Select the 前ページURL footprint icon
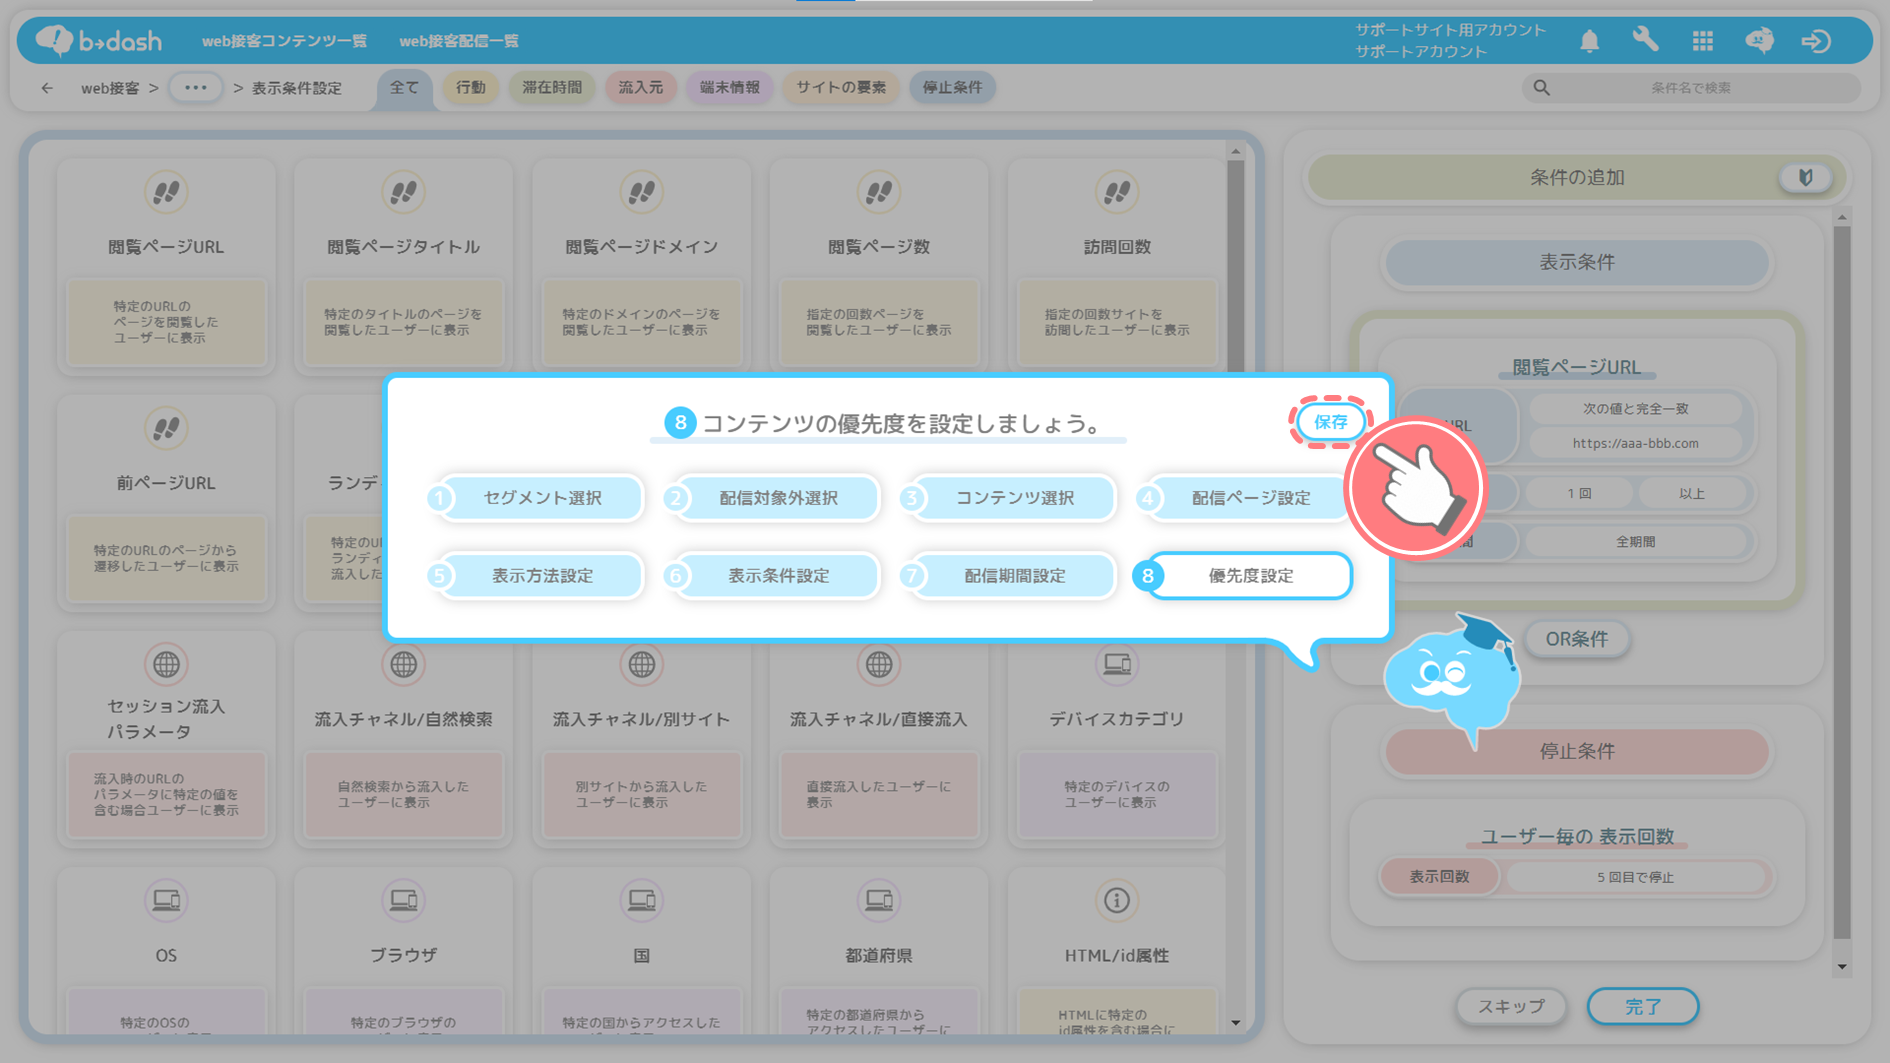The width and height of the screenshot is (1890, 1063). pos(166,428)
